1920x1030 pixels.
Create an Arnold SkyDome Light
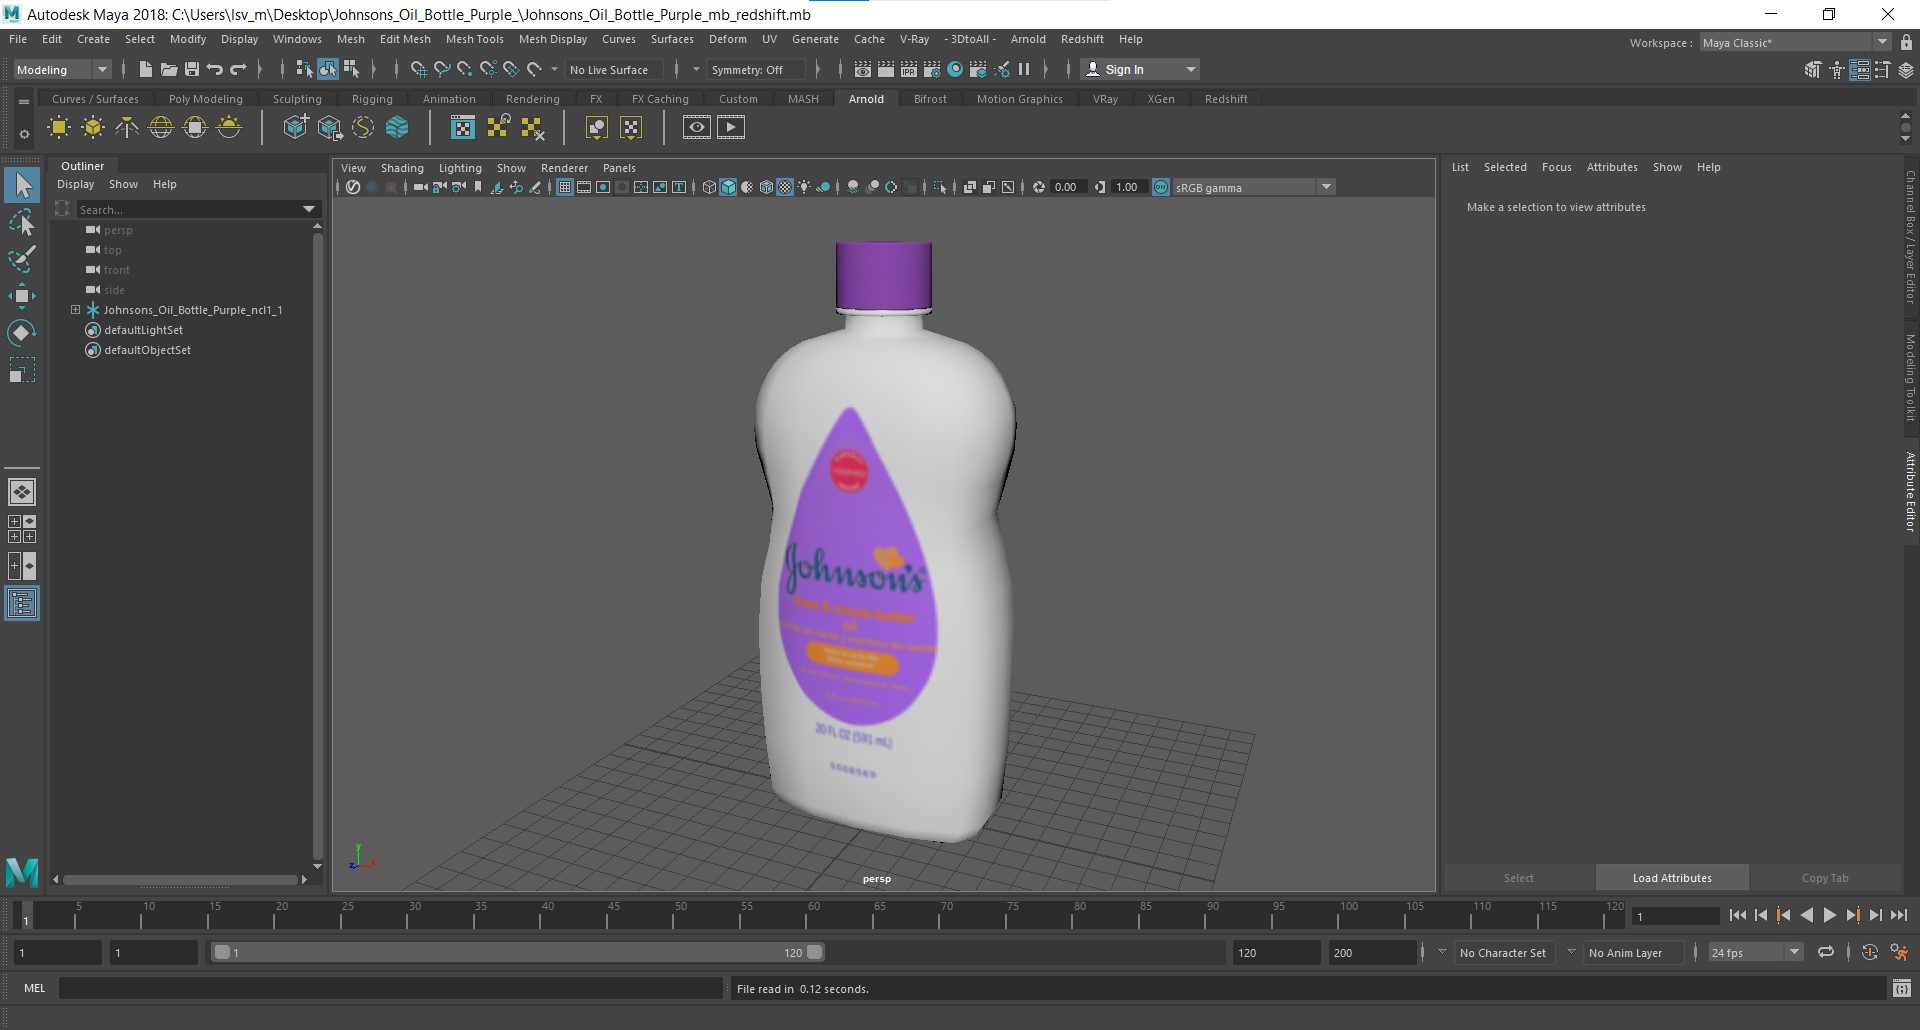click(x=161, y=127)
